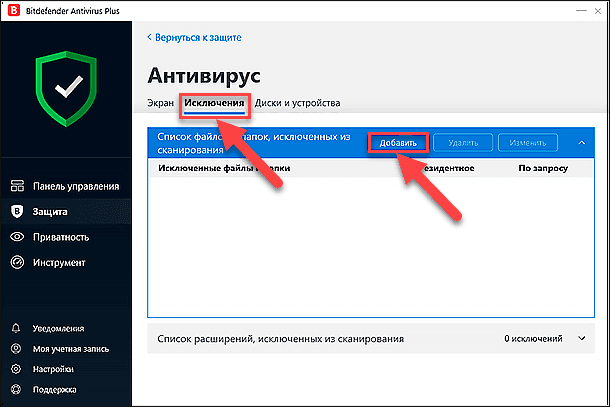Click Список расширений, исключенных из сканирования heading
The width and height of the screenshot is (610, 407).
(280, 339)
